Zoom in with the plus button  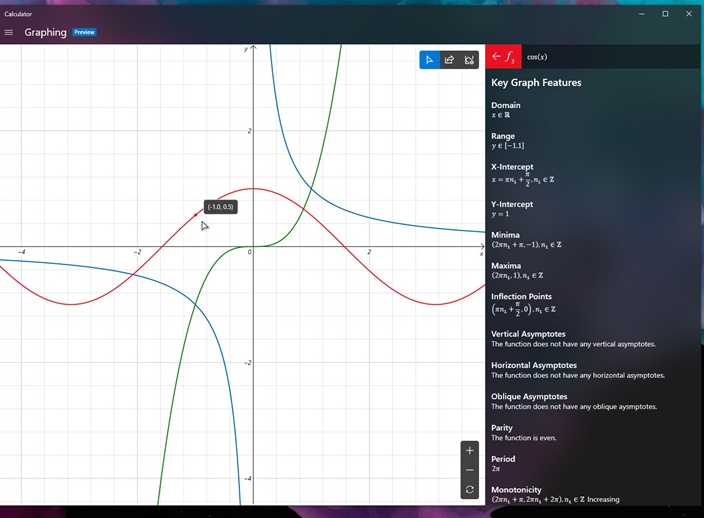pos(470,450)
